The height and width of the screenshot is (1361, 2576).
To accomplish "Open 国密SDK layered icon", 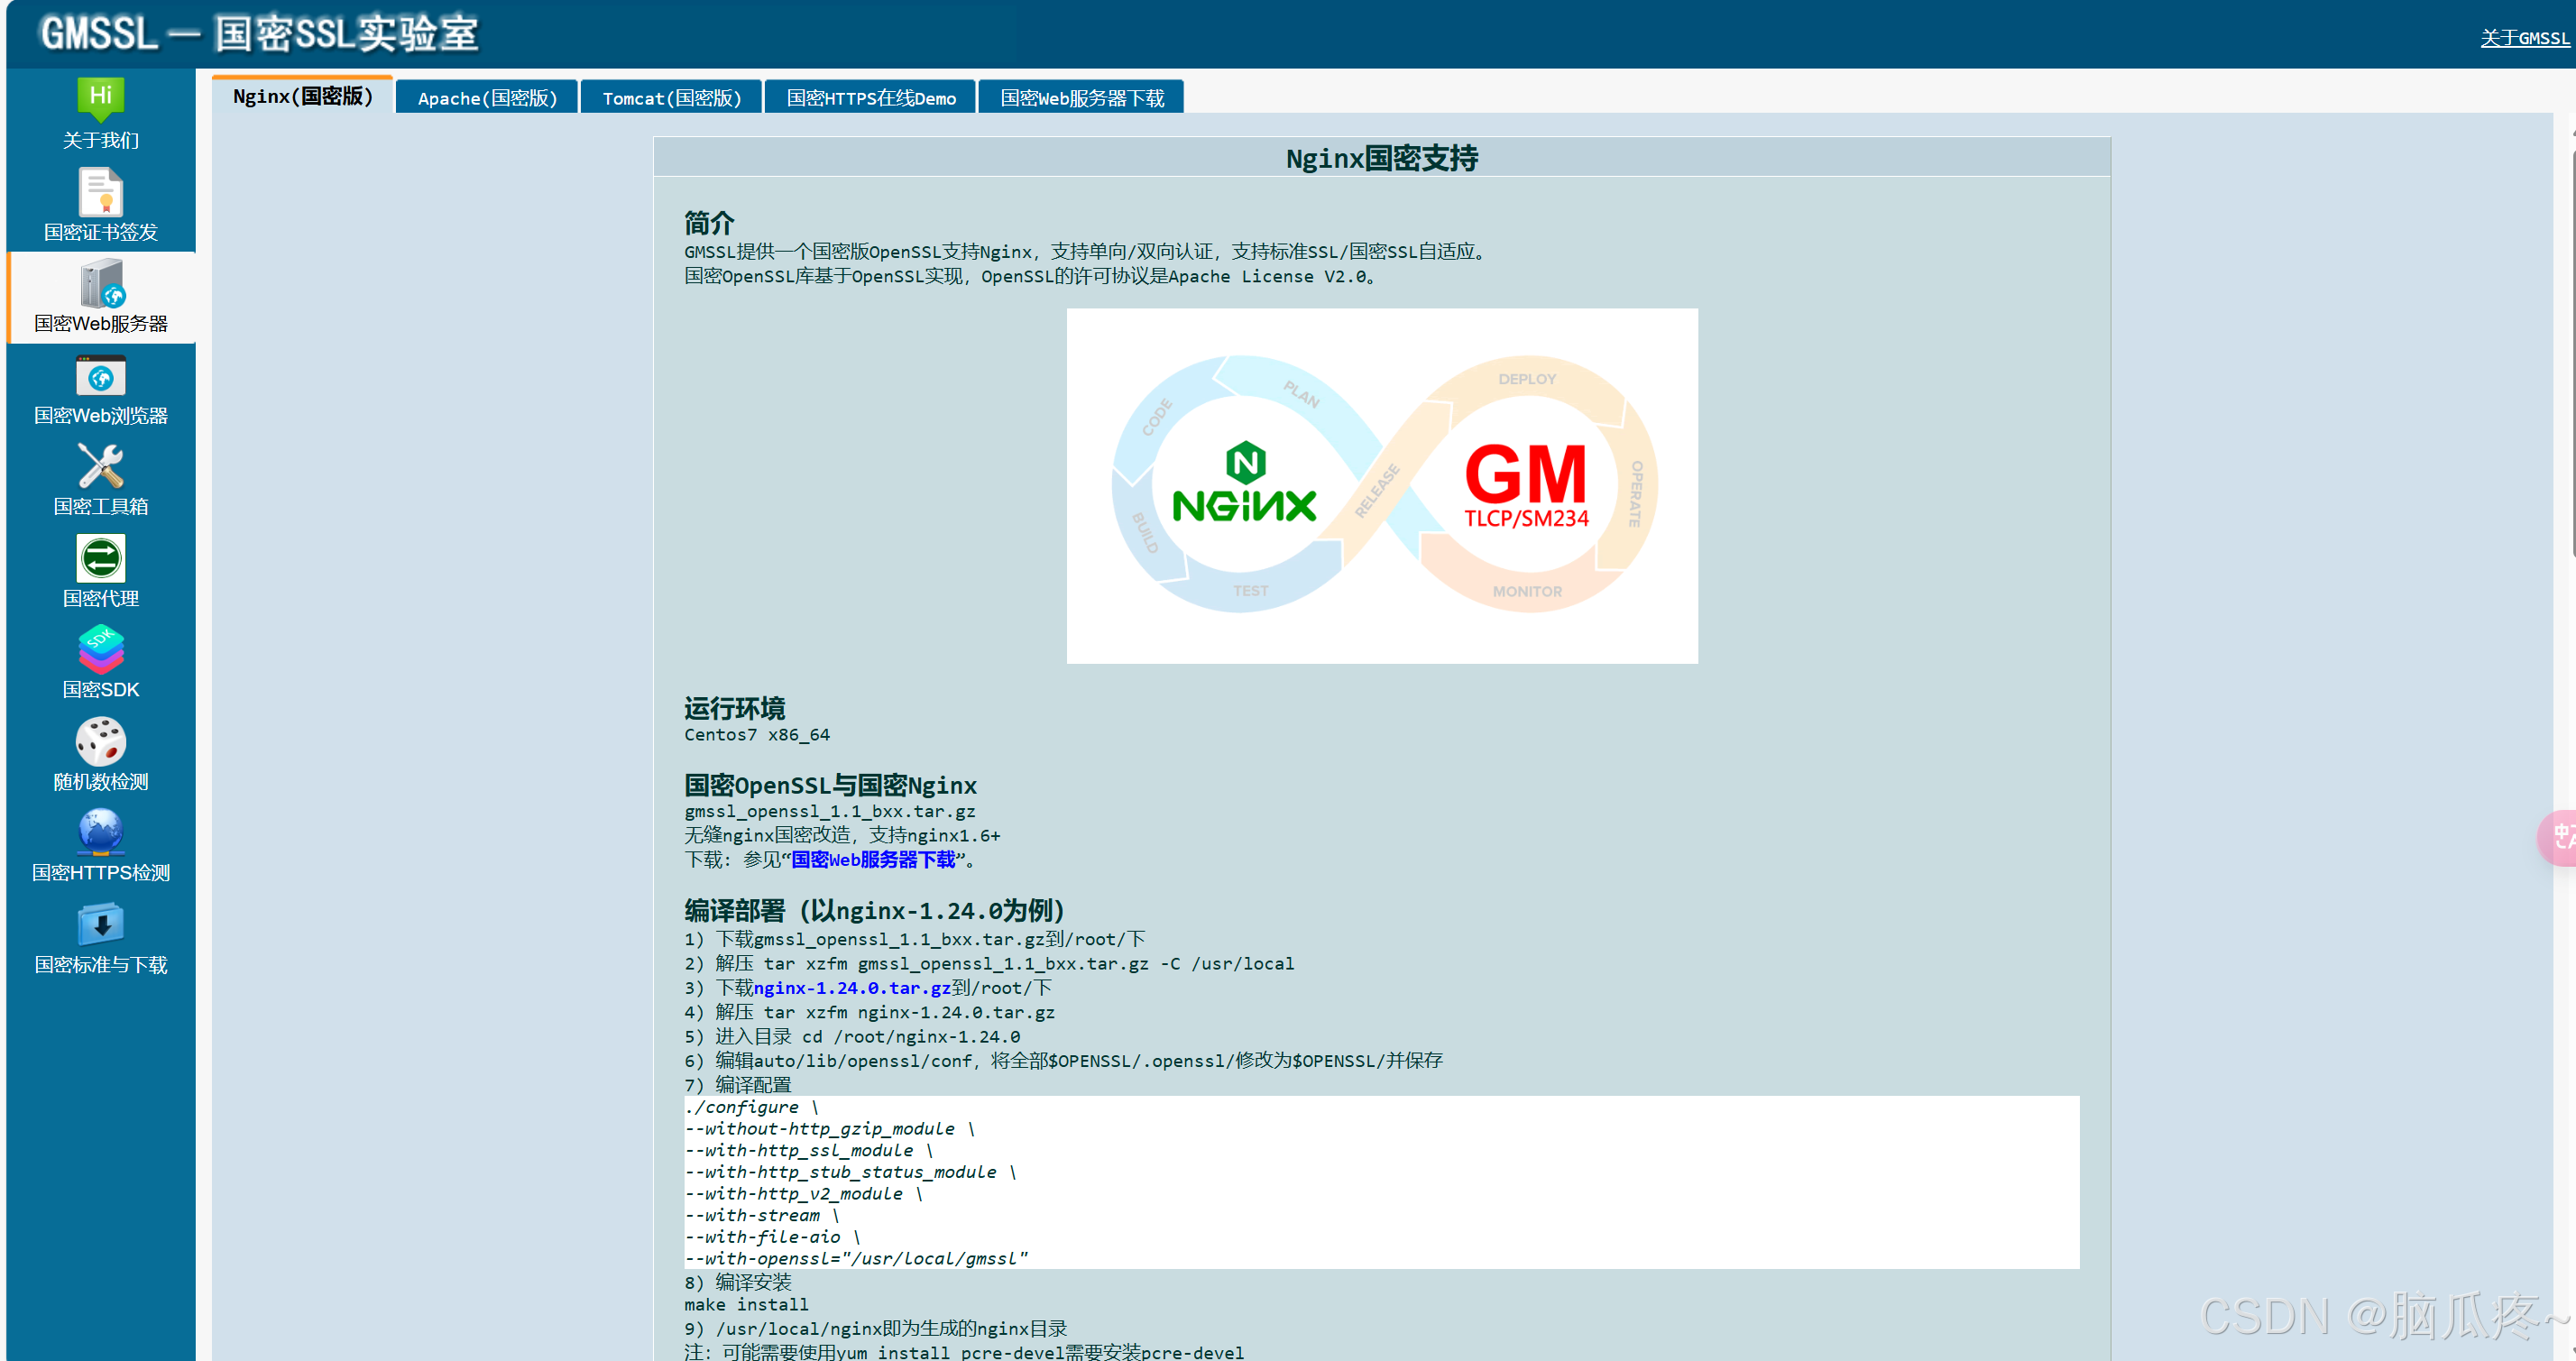I will 100,650.
